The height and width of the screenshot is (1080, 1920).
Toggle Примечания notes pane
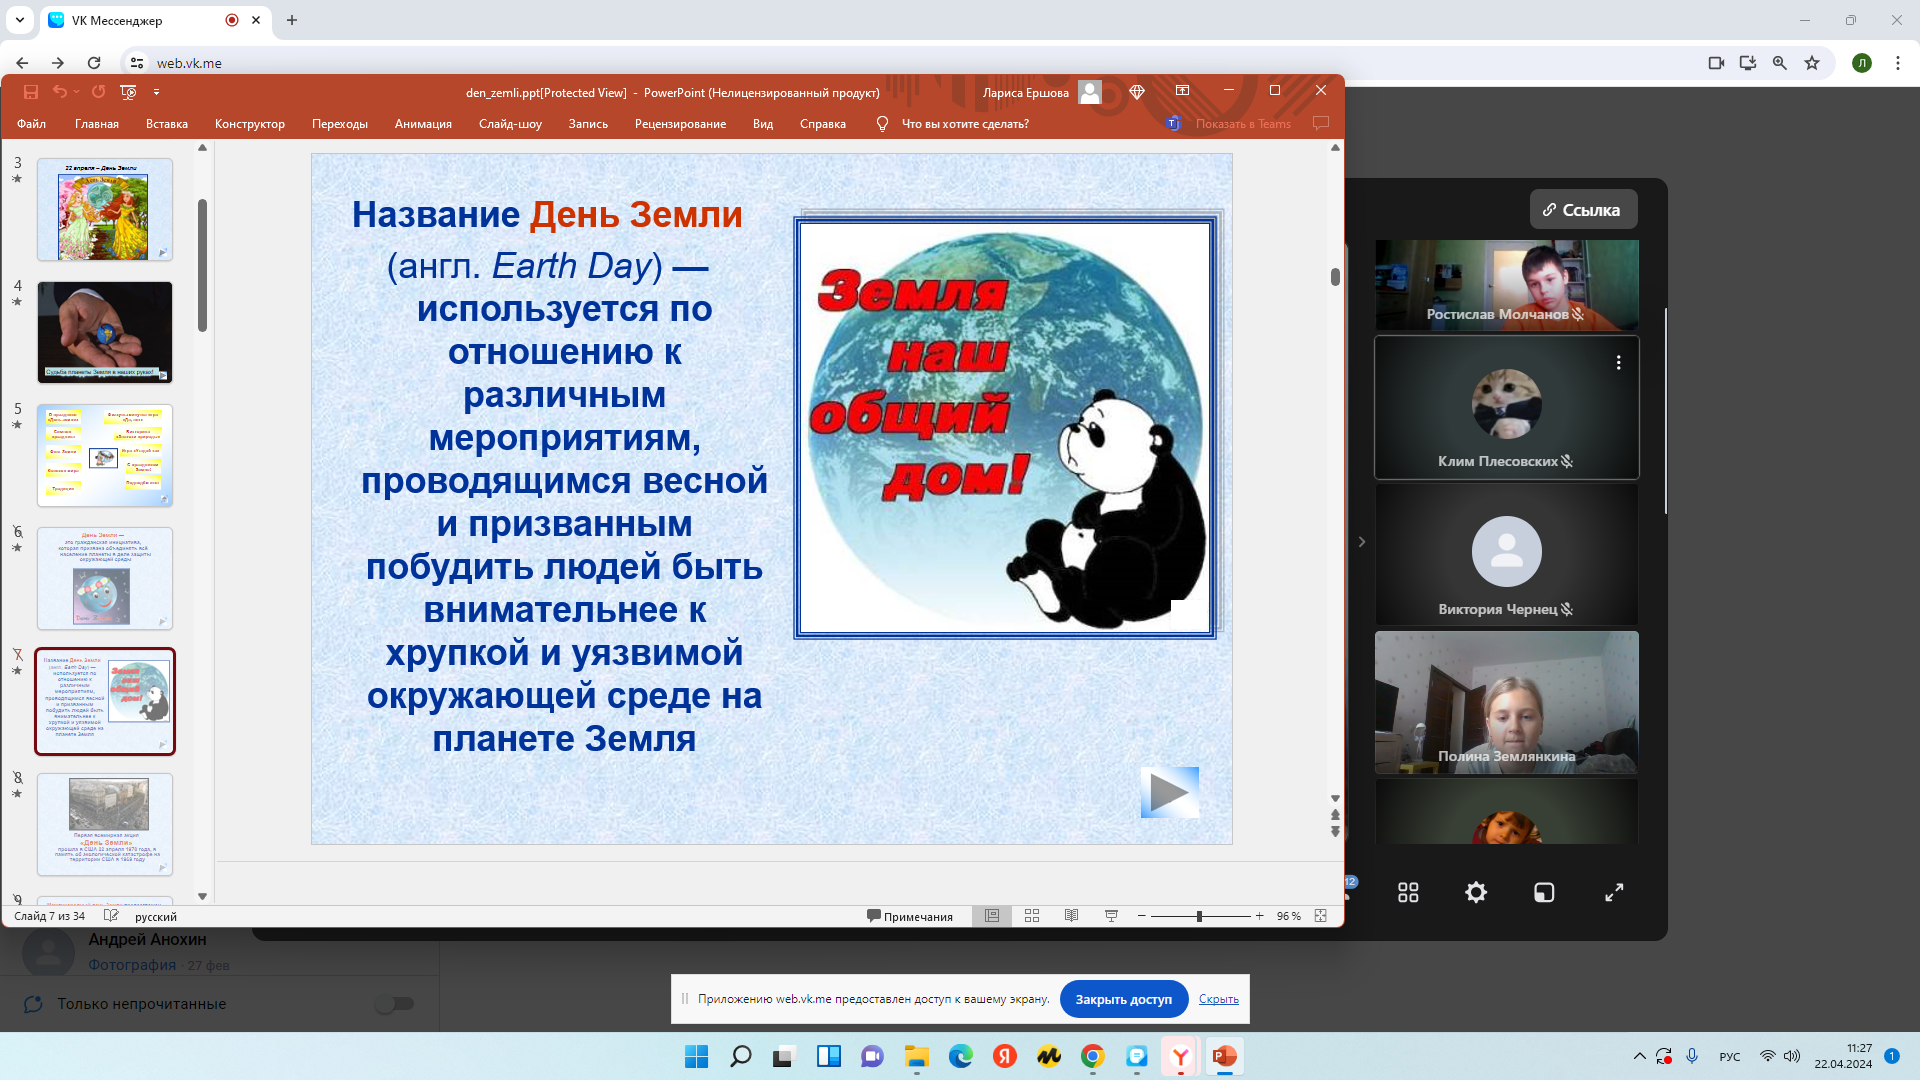(x=910, y=916)
